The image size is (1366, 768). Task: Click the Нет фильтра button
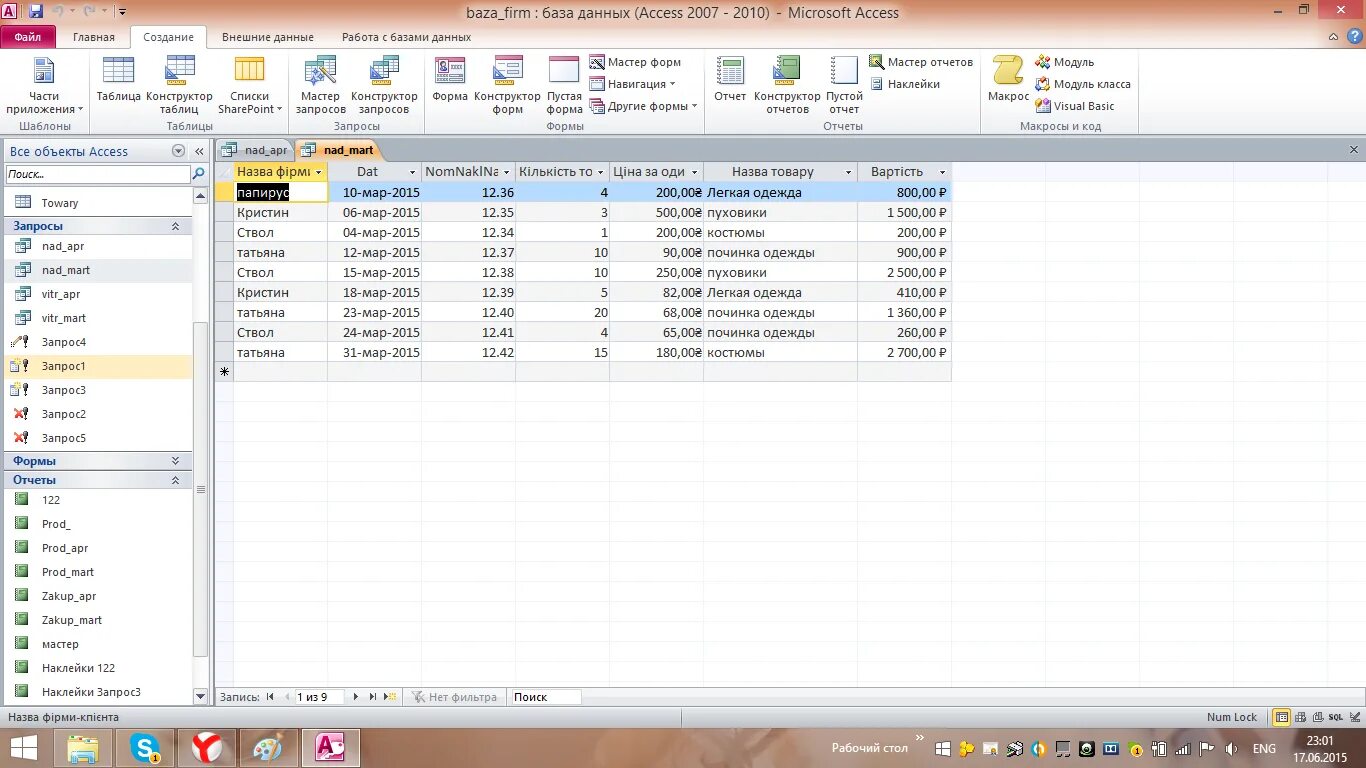click(455, 696)
